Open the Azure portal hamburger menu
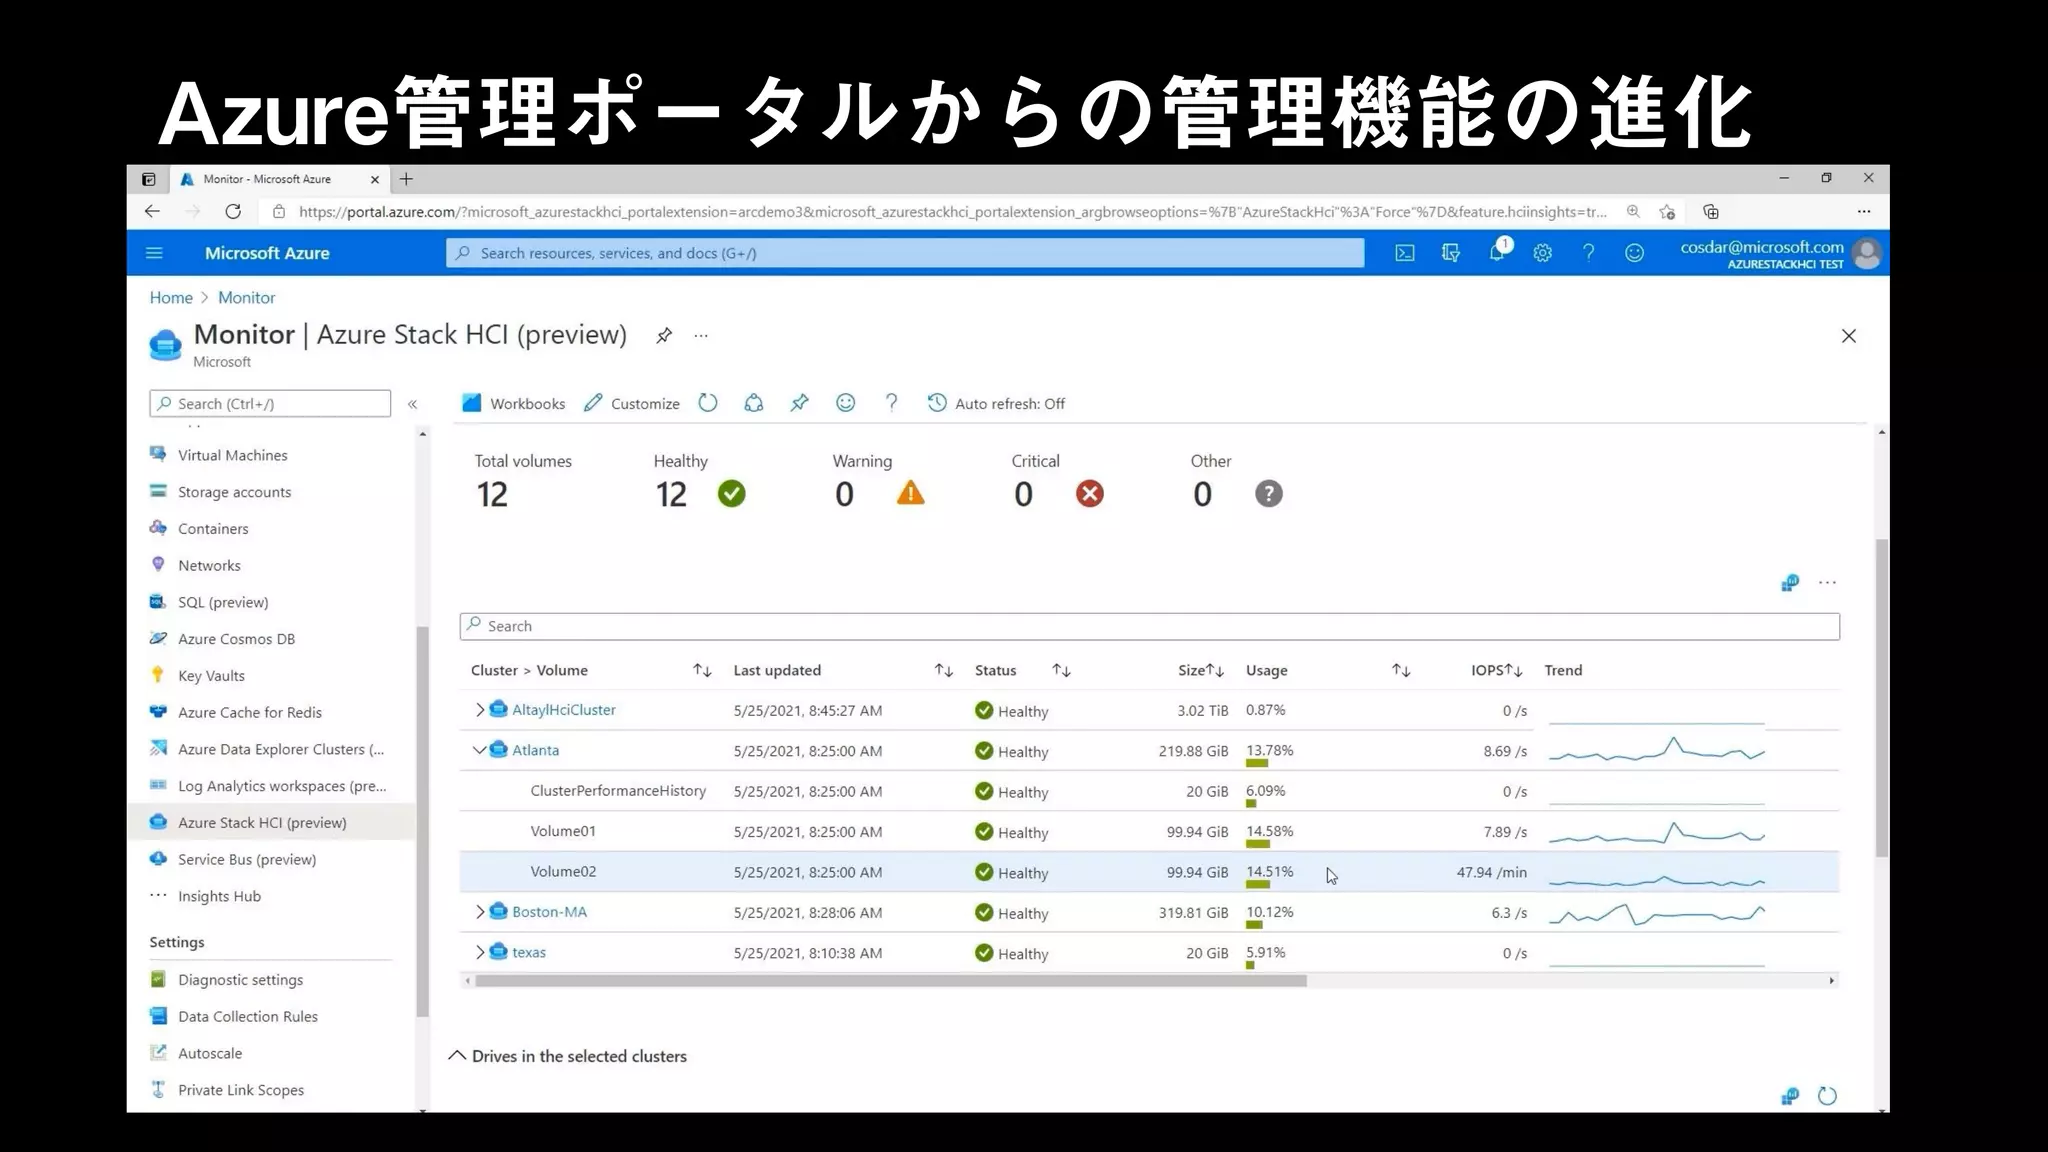 154,253
